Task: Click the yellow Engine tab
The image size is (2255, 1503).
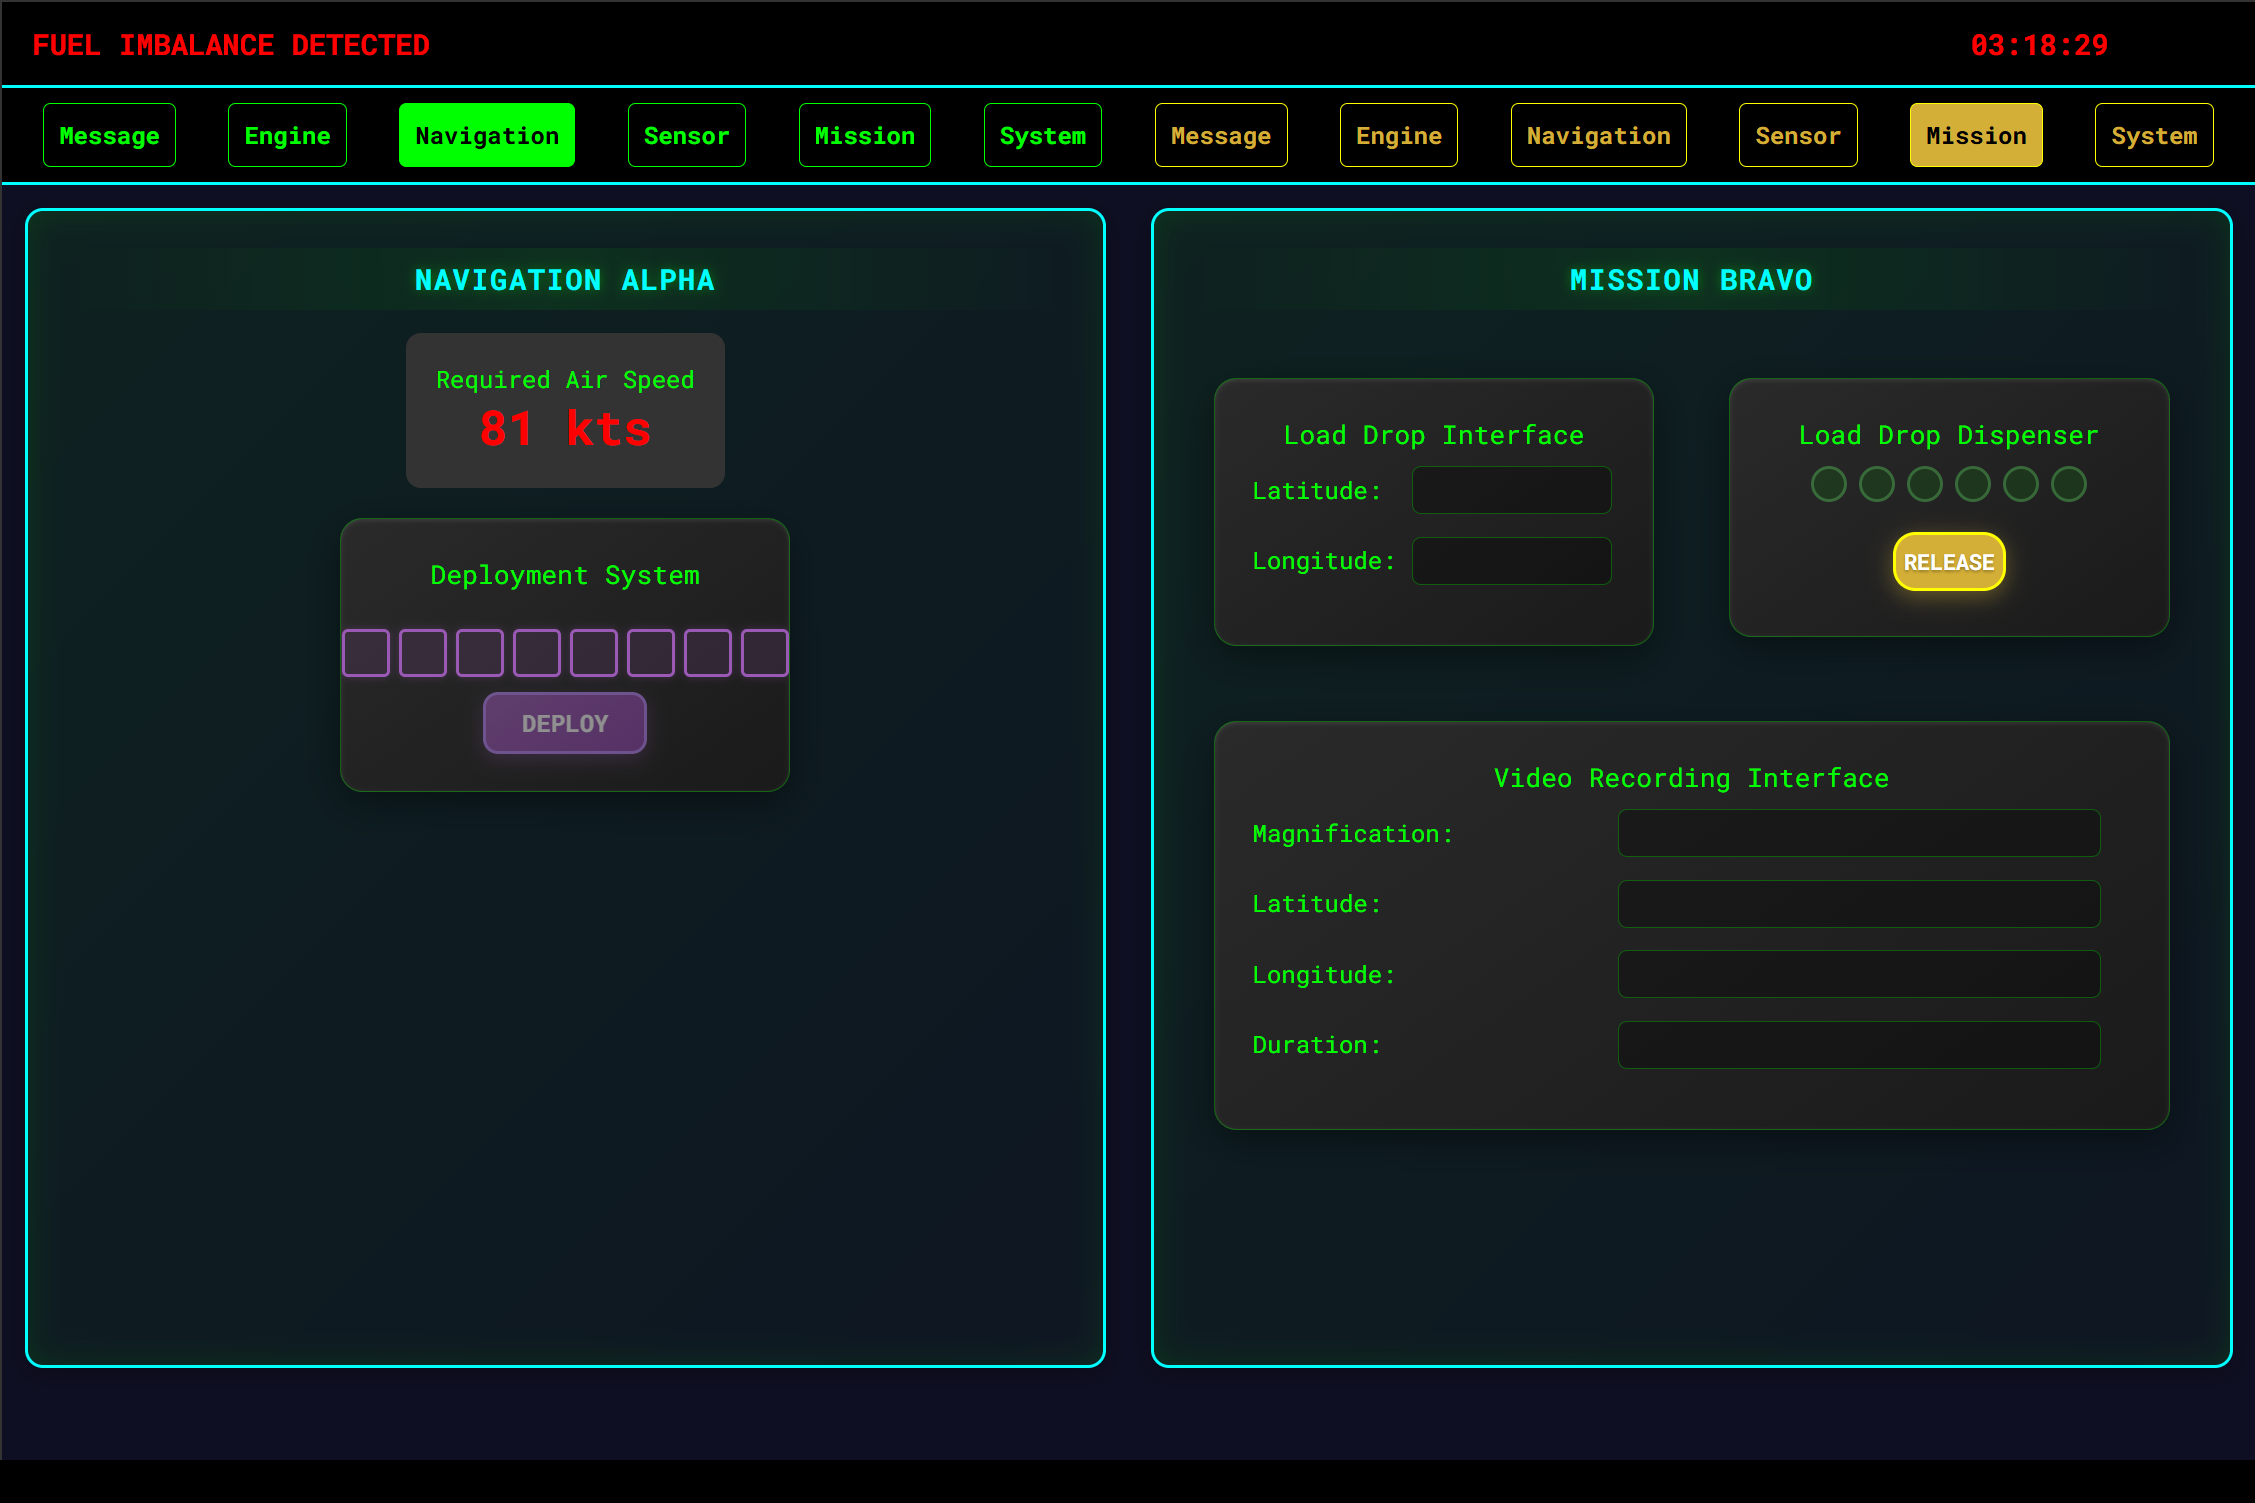Action: tap(1398, 135)
